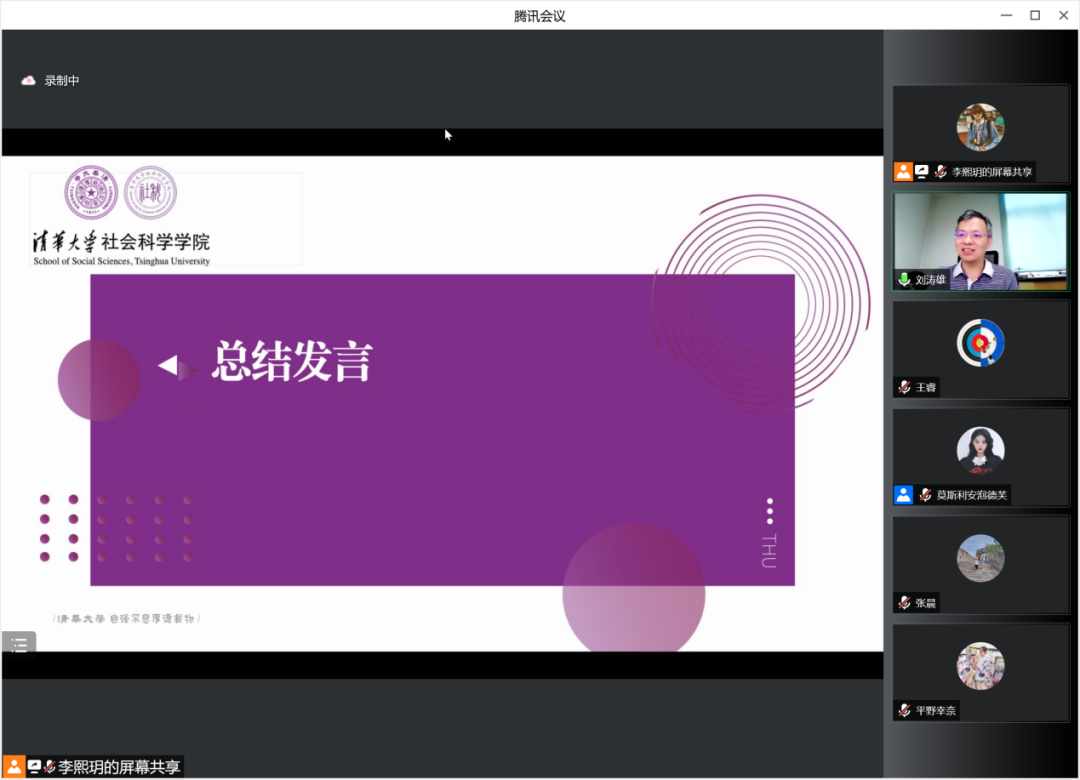1080x780 pixels.
Task: Click 李熙玥's round avatar in the participant list
Action: (x=980, y=127)
